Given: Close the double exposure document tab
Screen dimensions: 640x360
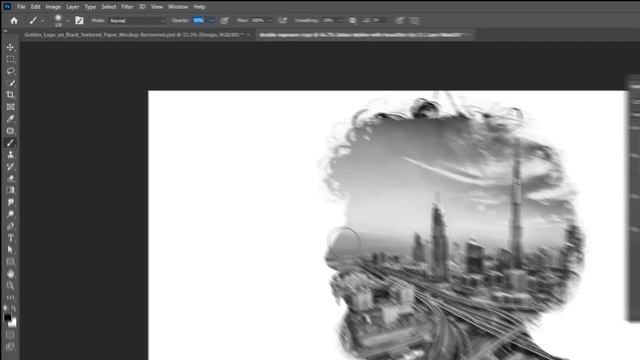Looking at the screenshot, I should pyautogui.click(x=469, y=35).
